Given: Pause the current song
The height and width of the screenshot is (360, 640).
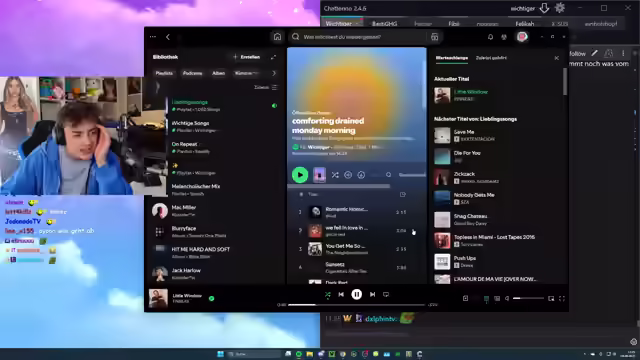Looking at the screenshot, I should [x=356, y=294].
